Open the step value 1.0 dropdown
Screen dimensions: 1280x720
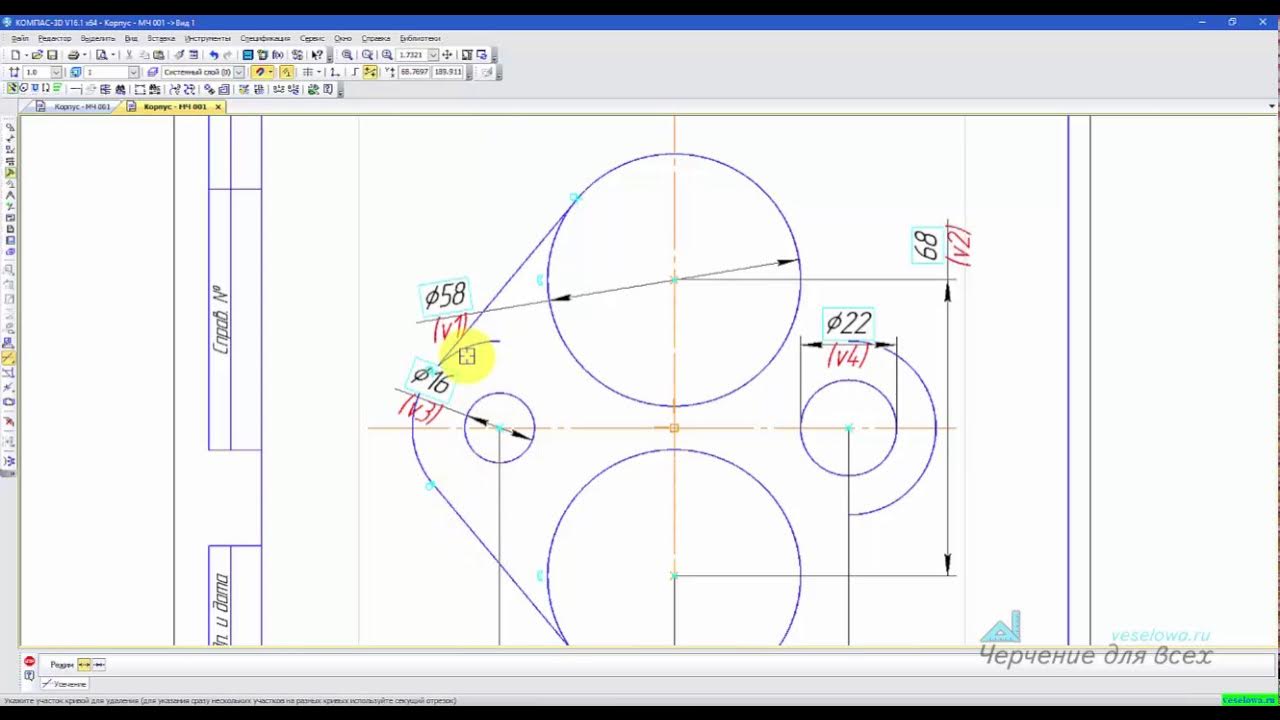point(57,72)
